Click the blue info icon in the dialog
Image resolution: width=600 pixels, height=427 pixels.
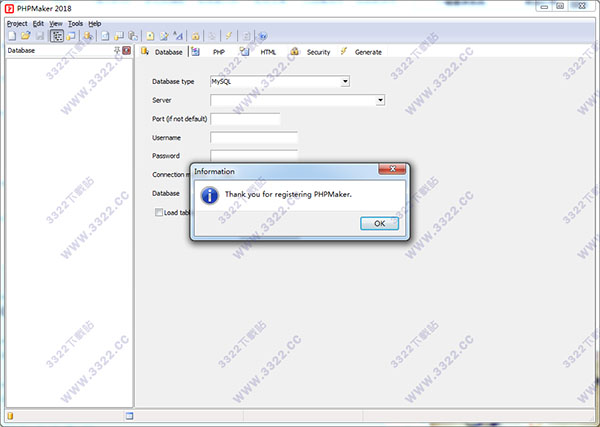click(x=210, y=195)
